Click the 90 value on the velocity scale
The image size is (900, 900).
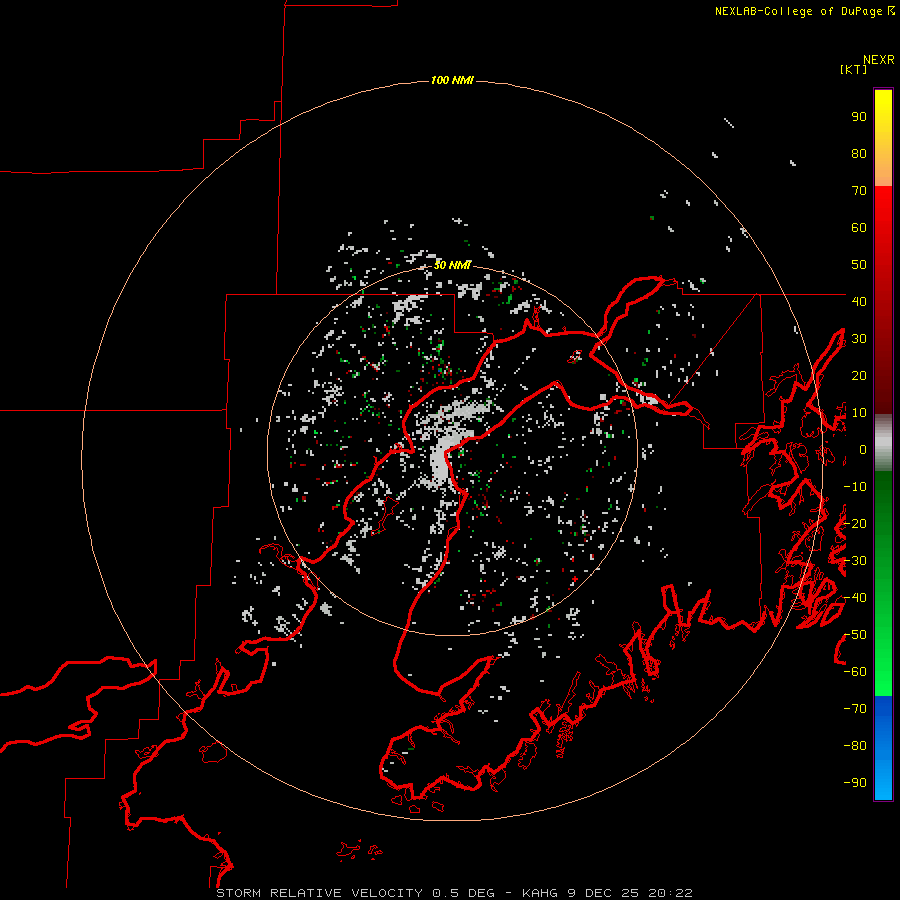(x=859, y=117)
